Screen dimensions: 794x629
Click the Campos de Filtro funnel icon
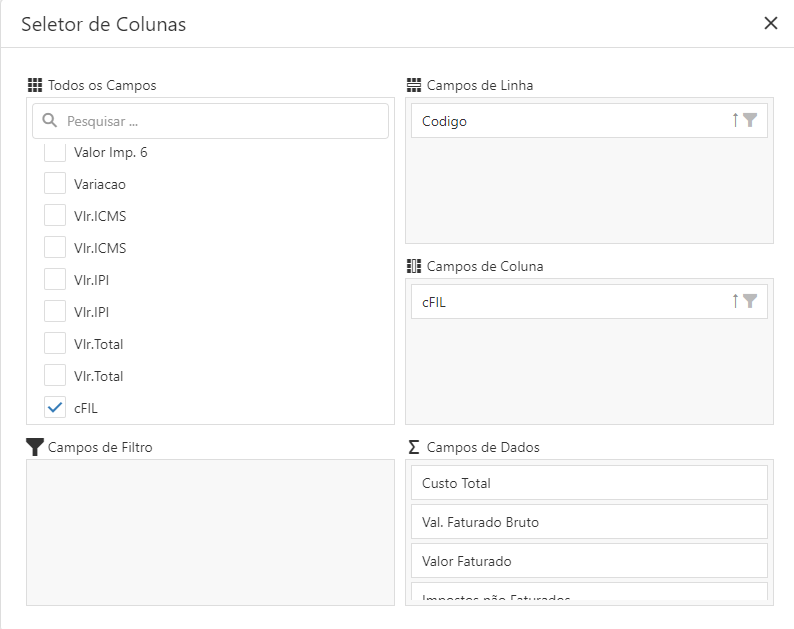click(x=35, y=447)
